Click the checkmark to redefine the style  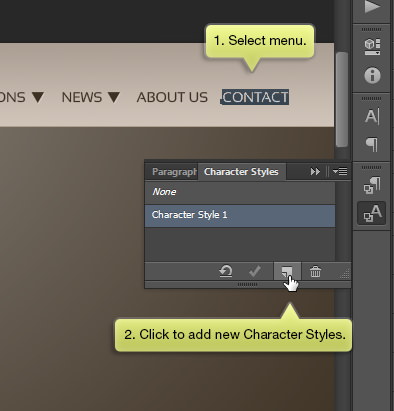pos(255,271)
